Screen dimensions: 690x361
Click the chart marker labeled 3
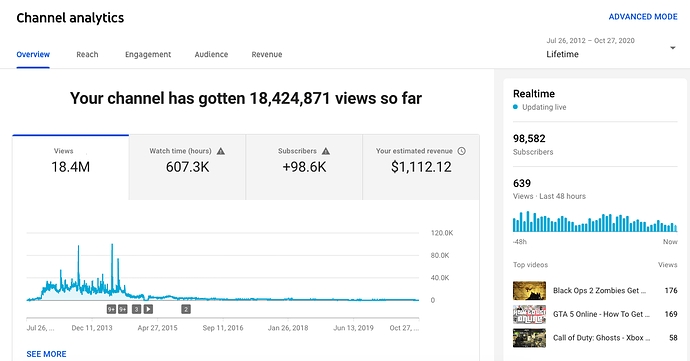[136, 309]
